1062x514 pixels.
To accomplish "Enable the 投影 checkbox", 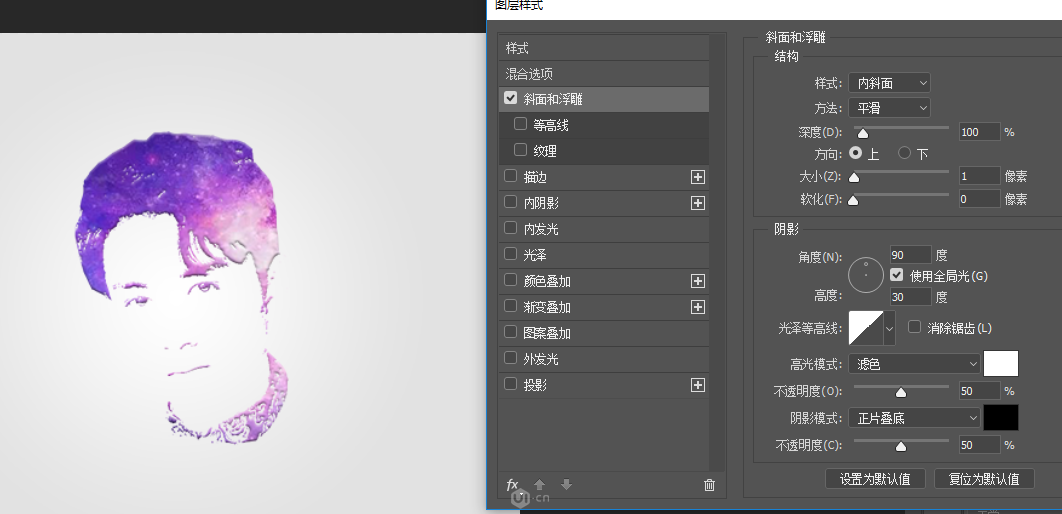I will 511,384.
